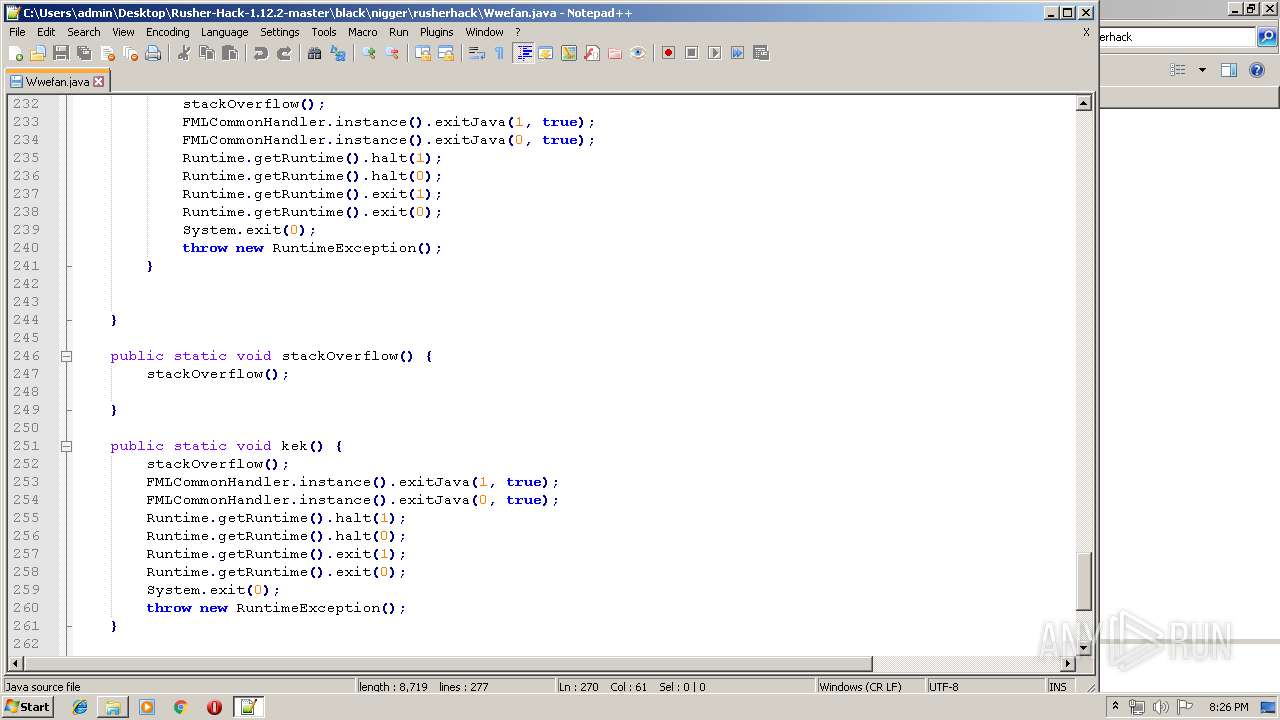Show the Document Map panel icon
The height and width of the screenshot is (720, 1280).
[569, 53]
